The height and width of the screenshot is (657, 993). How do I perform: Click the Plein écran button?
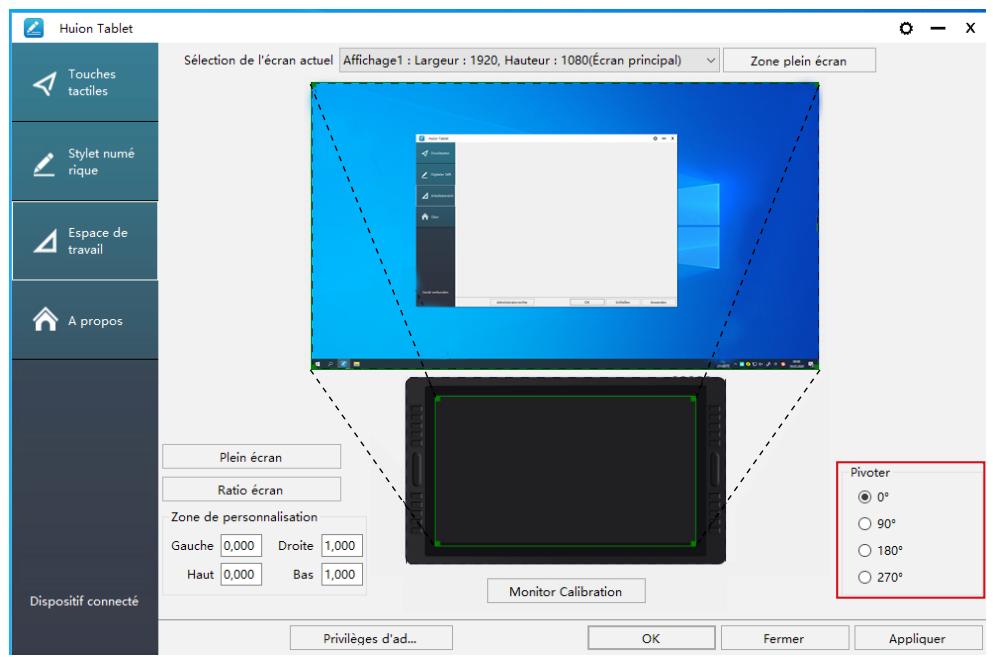[x=251, y=457]
